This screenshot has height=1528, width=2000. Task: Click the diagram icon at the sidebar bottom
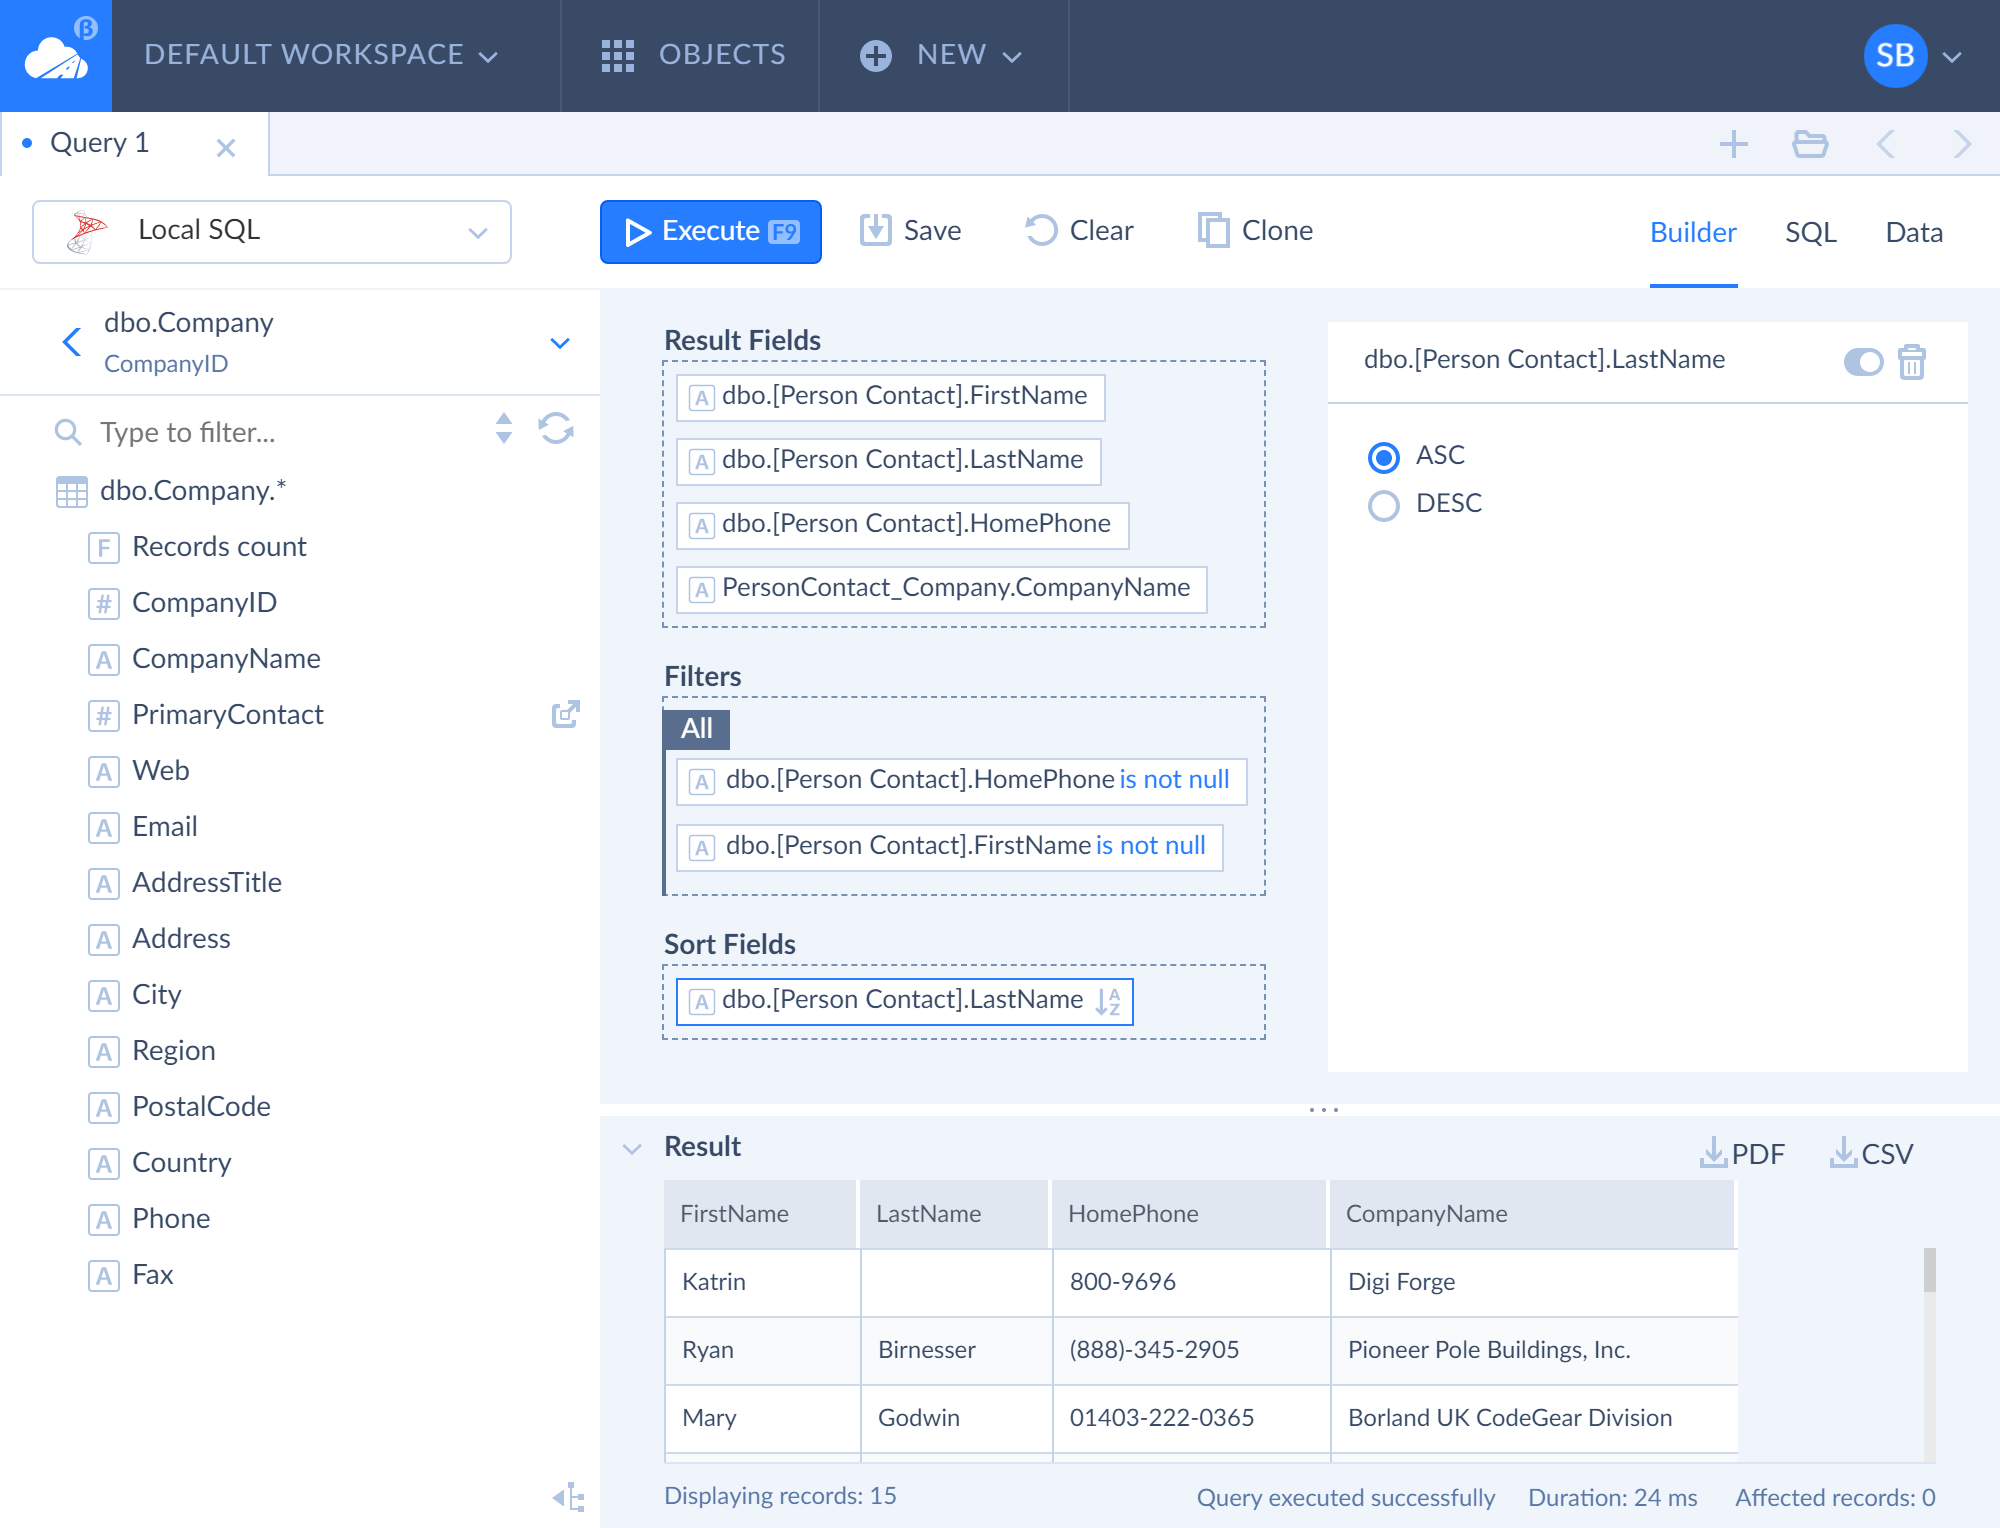click(x=569, y=1496)
